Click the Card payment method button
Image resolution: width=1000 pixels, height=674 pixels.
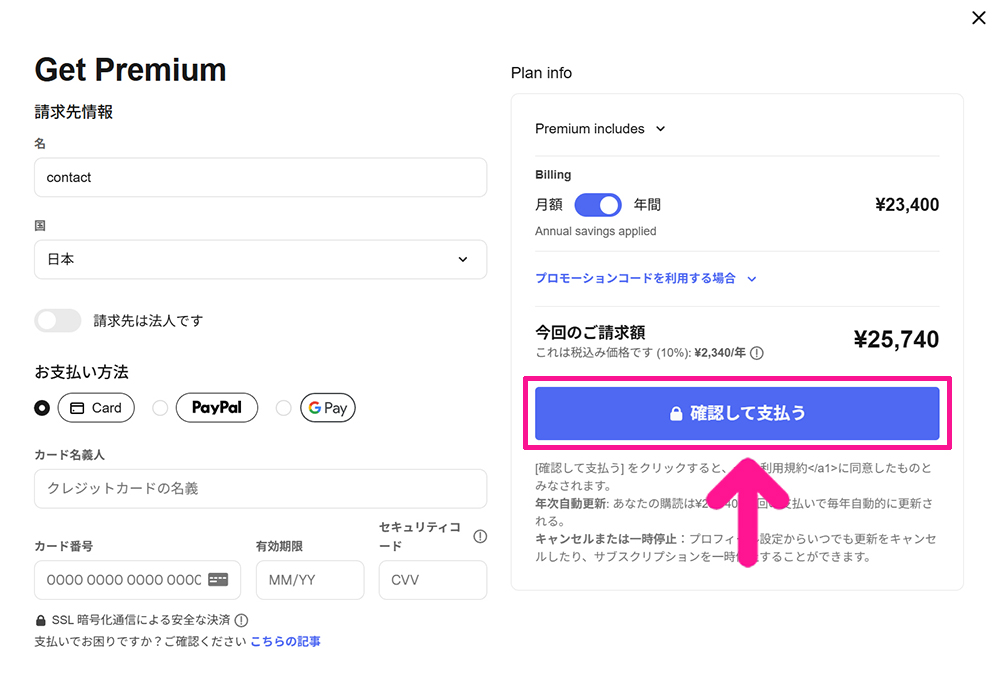96,407
